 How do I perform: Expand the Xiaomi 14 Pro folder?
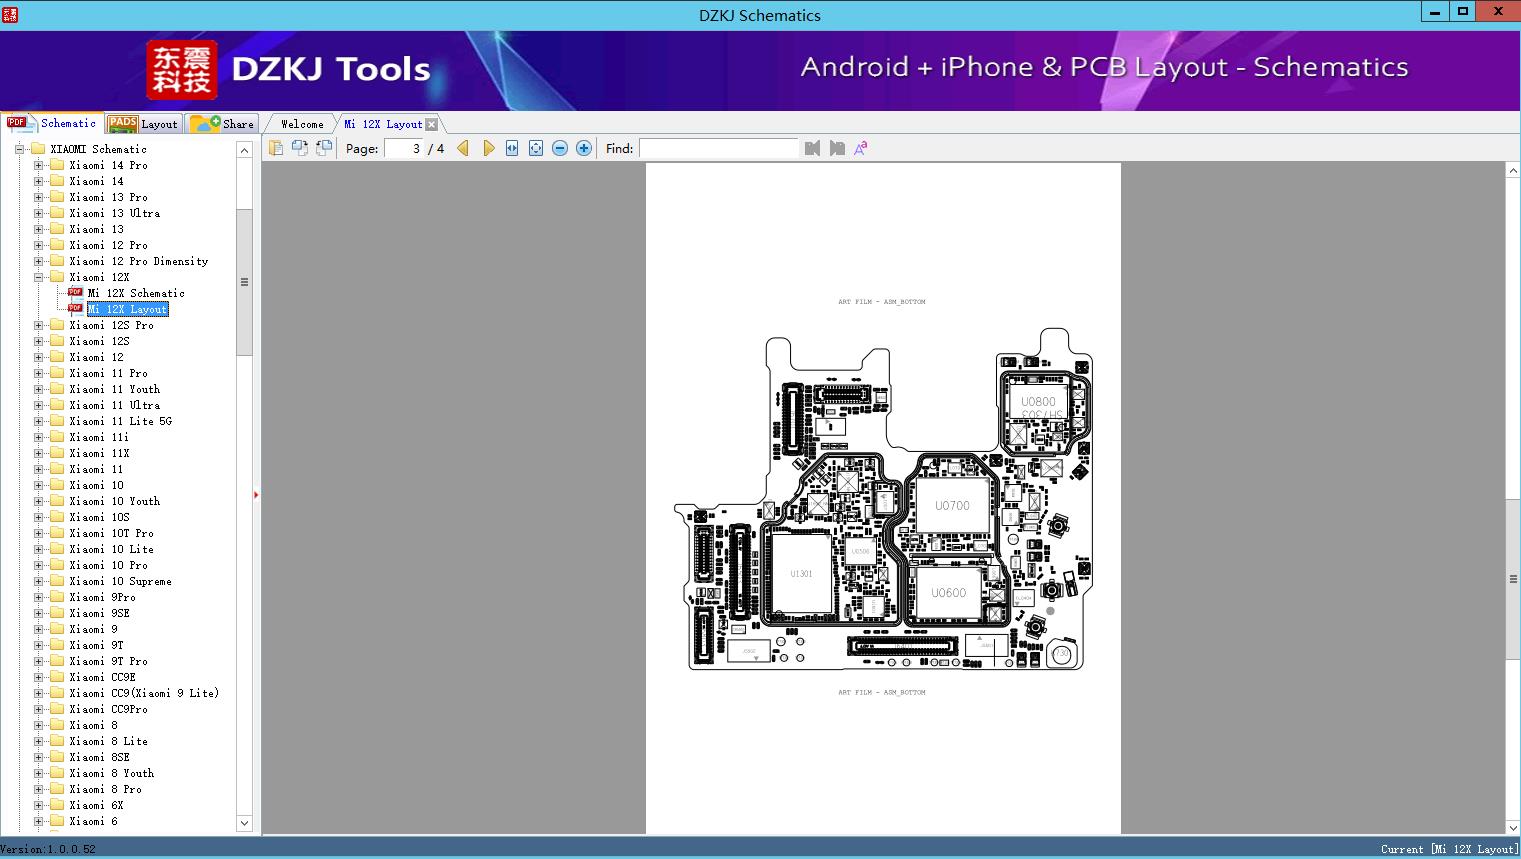pyautogui.click(x=38, y=165)
